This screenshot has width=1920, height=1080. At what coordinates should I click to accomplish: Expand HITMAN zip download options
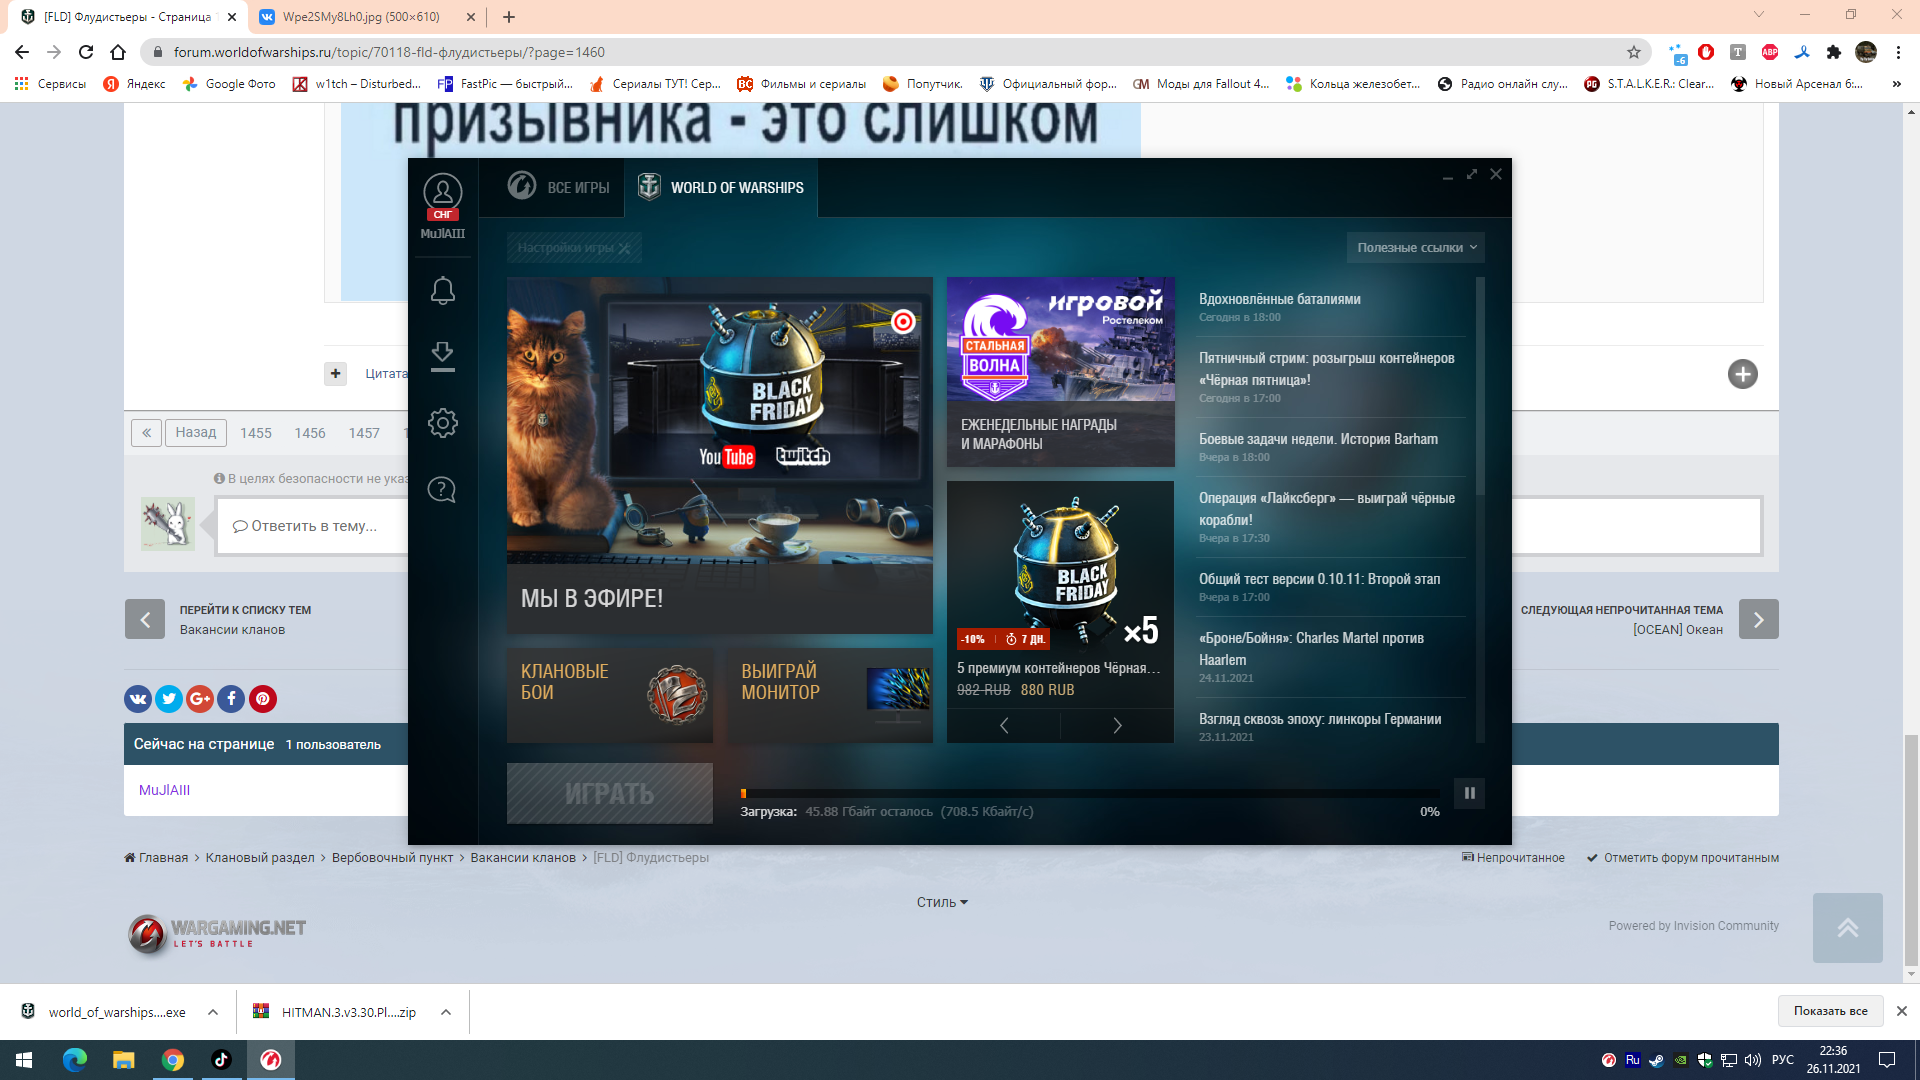point(446,1012)
